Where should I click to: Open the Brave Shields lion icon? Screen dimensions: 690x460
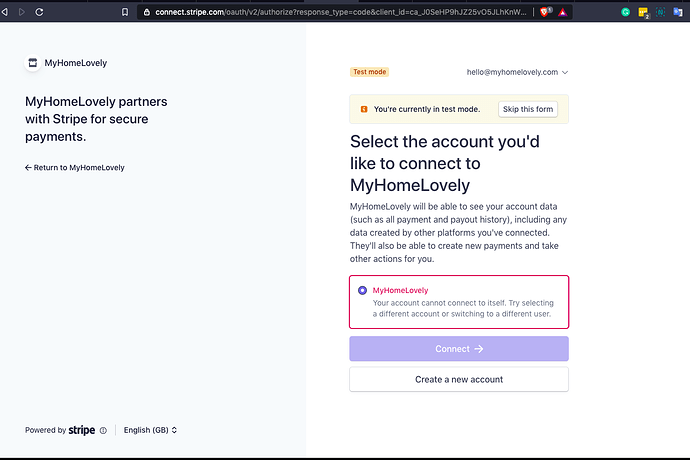545,12
